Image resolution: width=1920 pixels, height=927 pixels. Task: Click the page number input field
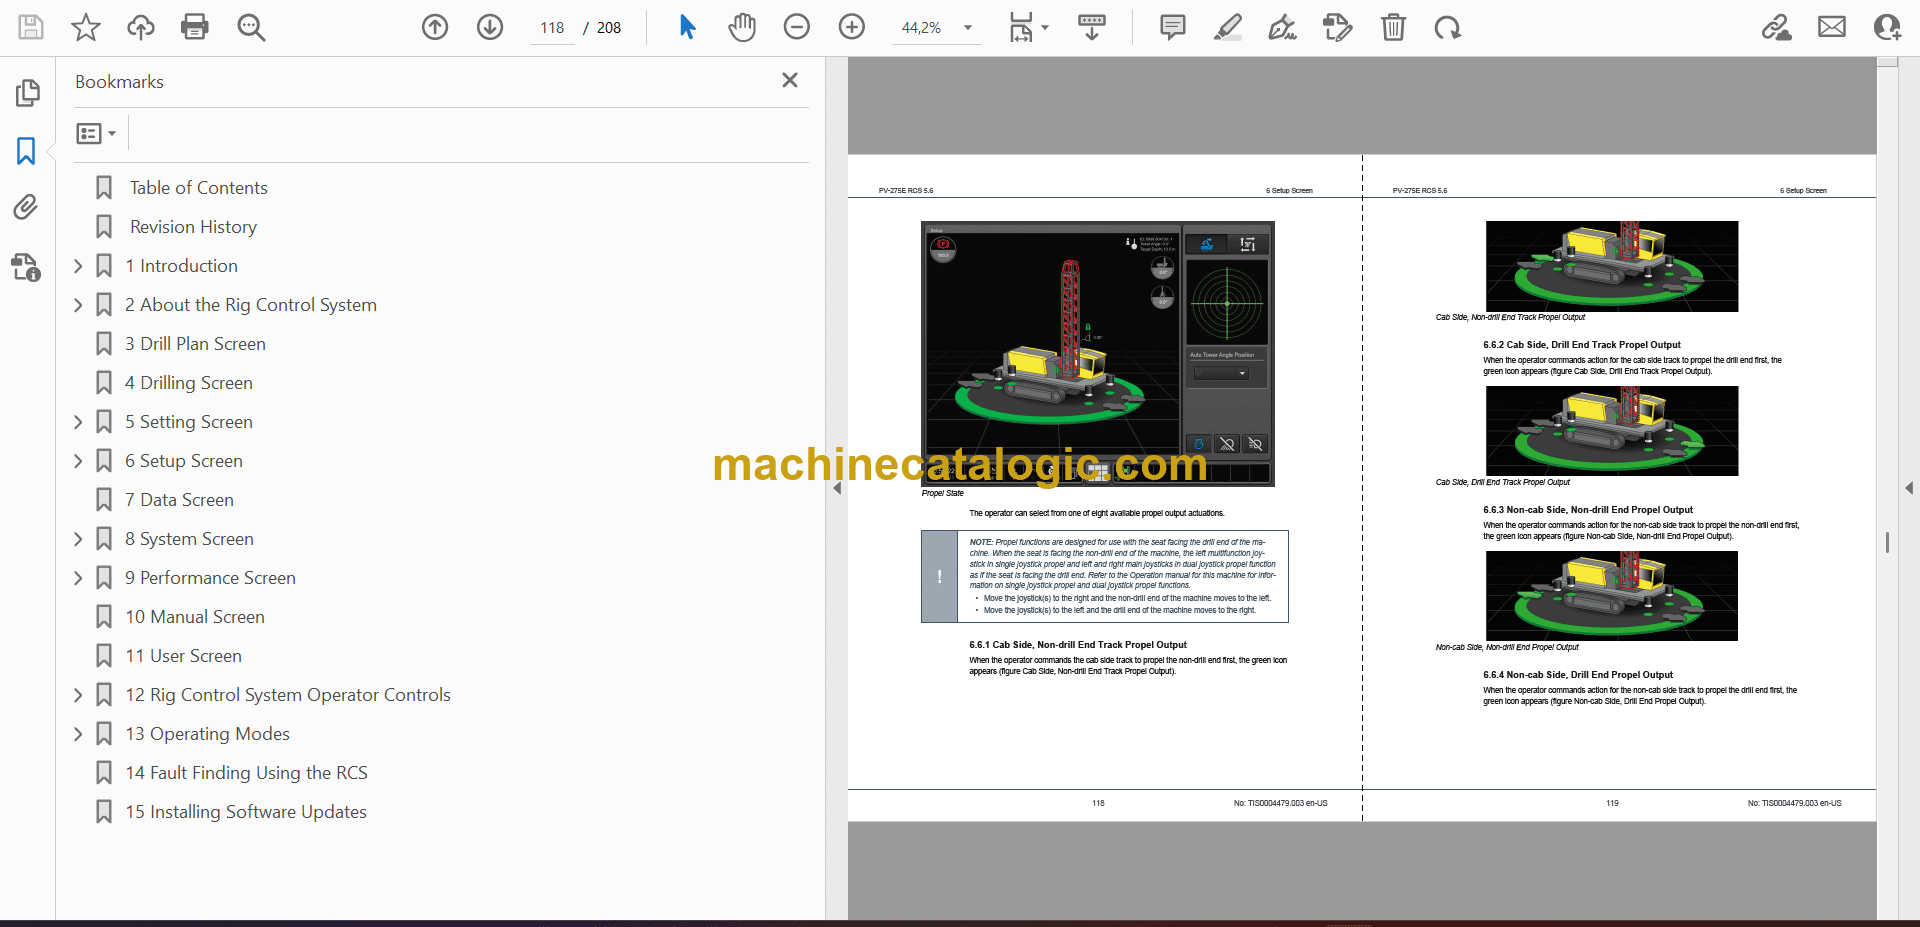[x=552, y=28]
